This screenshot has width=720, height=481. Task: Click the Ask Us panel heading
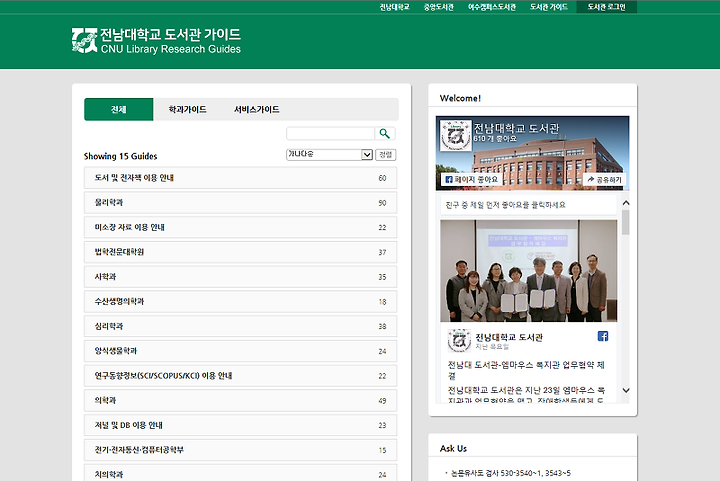(x=453, y=448)
